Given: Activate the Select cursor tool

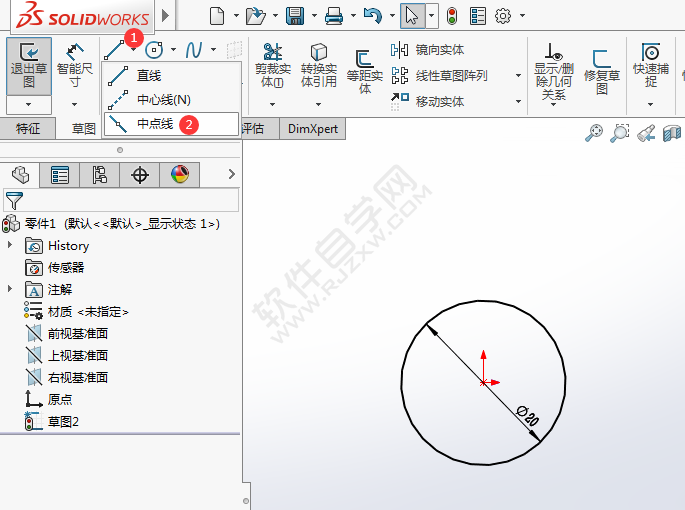Looking at the screenshot, I should tap(412, 16).
